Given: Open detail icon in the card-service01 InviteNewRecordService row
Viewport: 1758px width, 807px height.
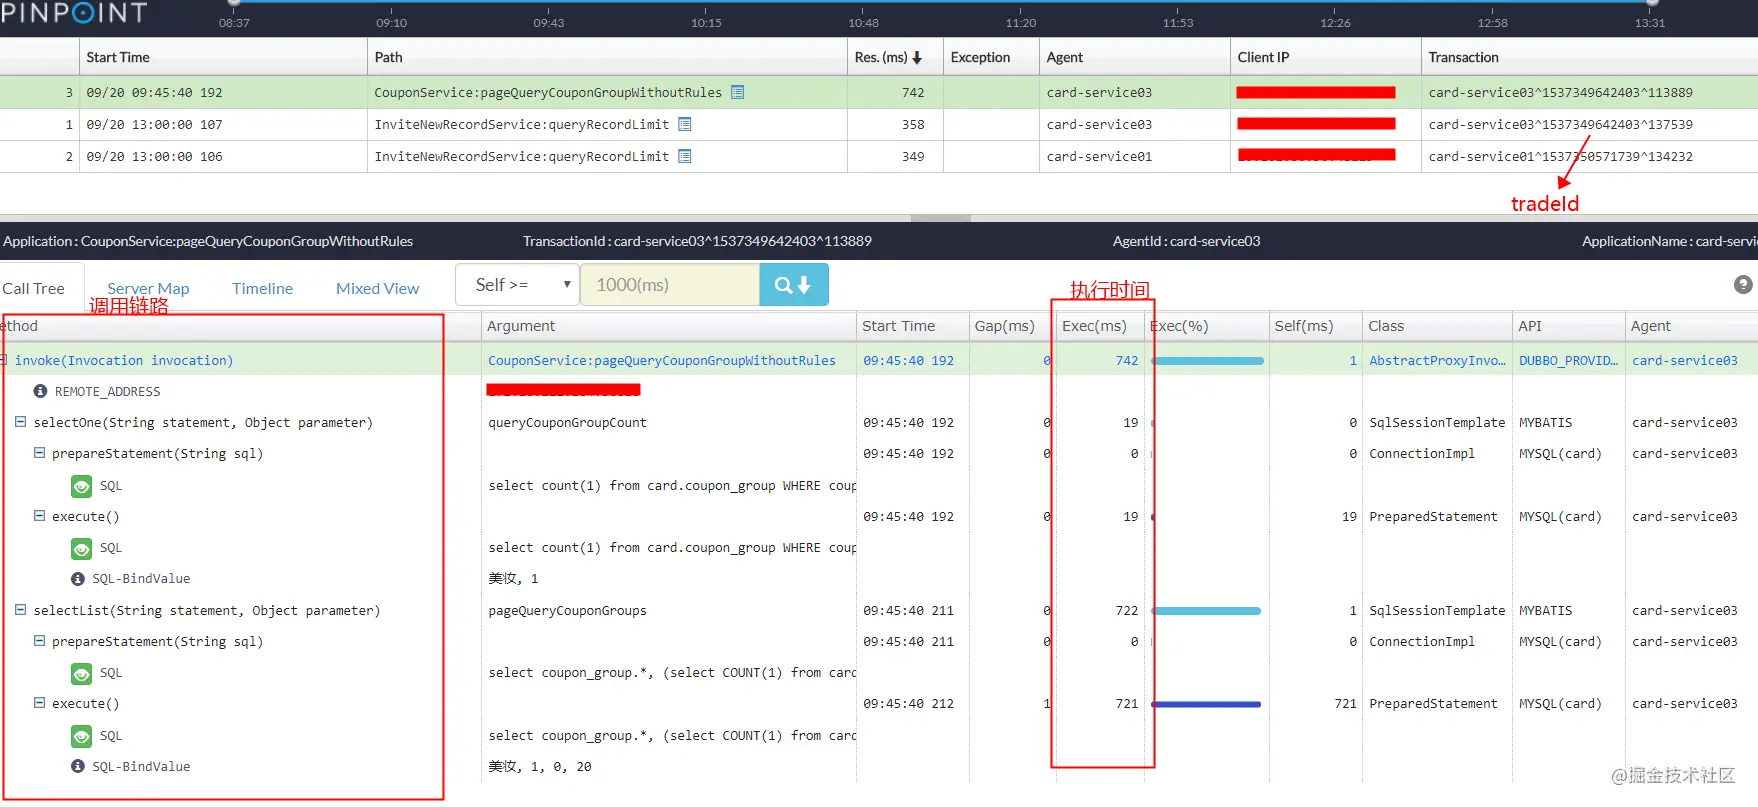Looking at the screenshot, I should coord(685,156).
